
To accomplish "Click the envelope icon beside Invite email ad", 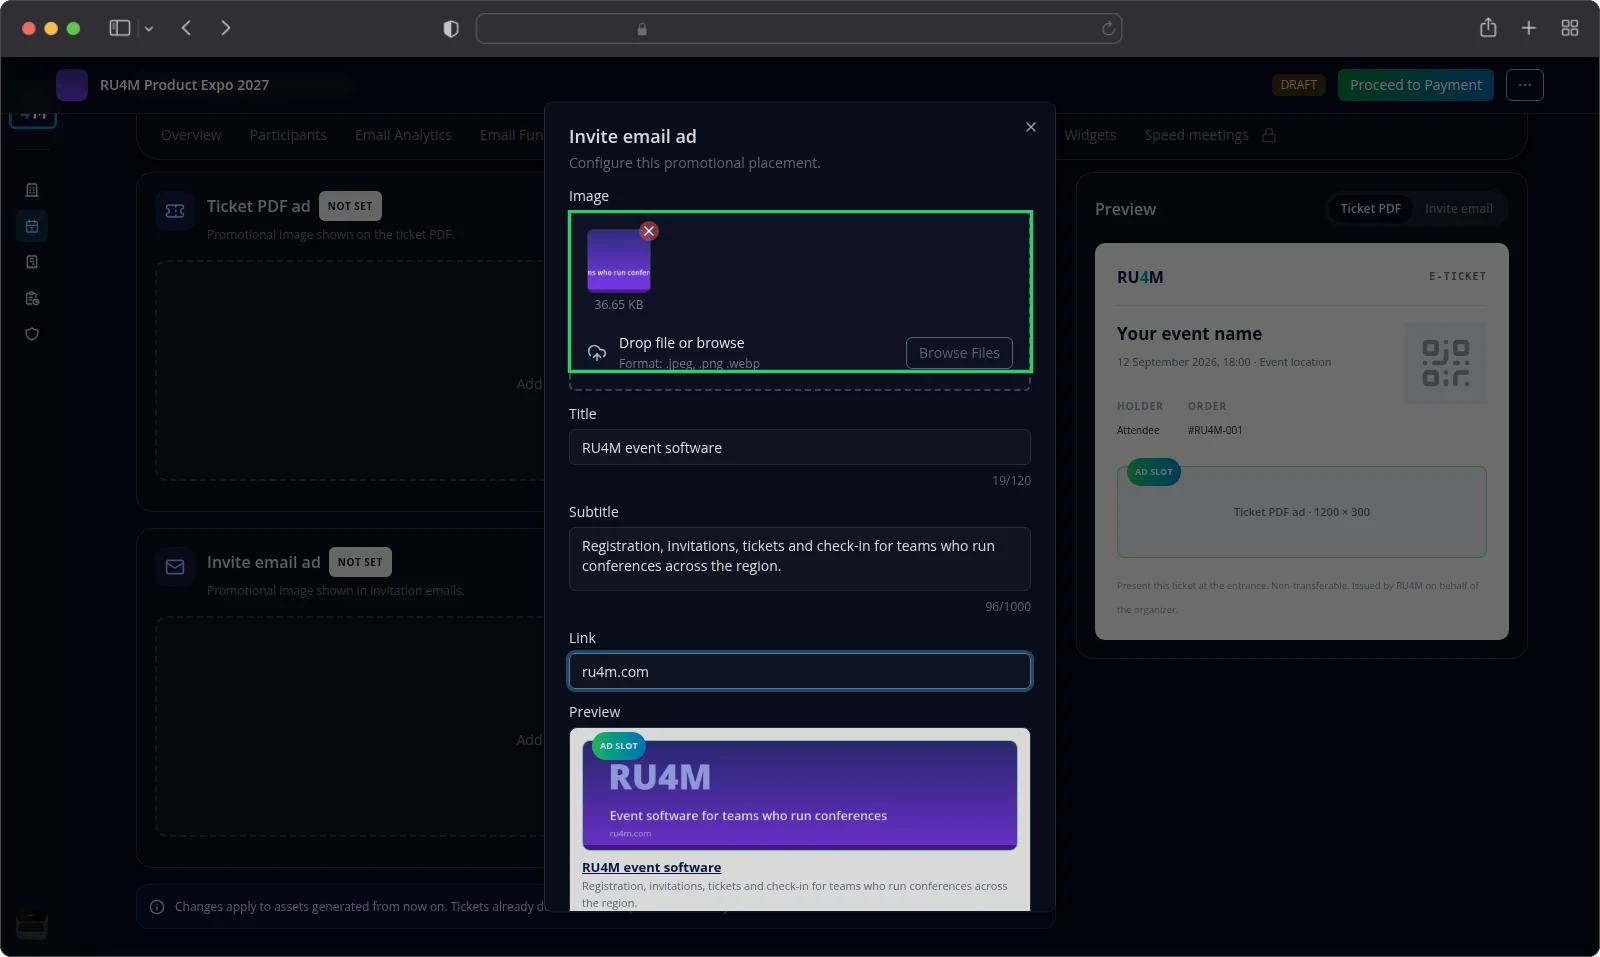I will [175, 567].
